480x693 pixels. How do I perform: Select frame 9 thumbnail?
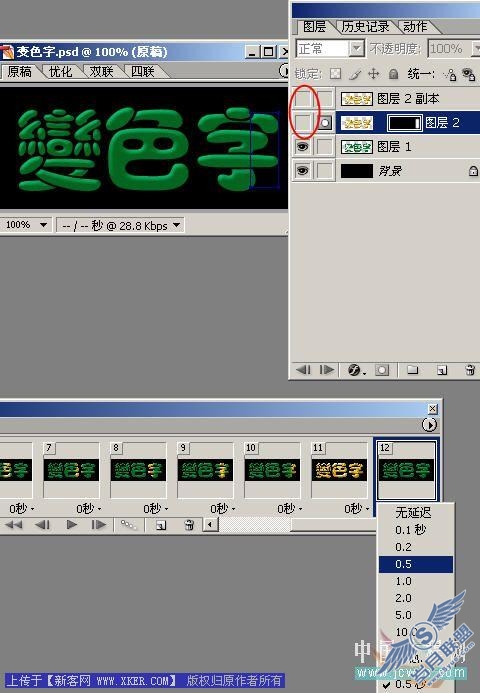205,470
